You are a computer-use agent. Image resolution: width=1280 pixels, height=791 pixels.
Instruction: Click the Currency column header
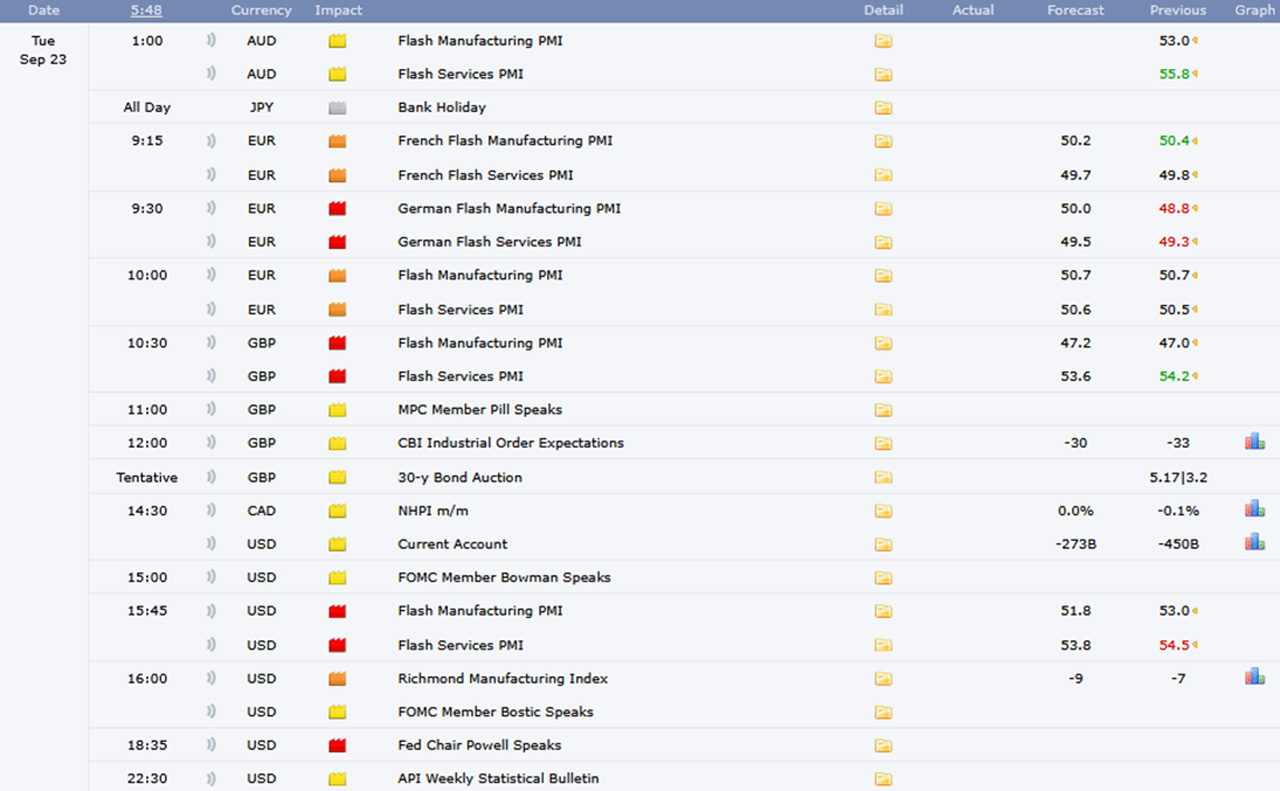261,10
